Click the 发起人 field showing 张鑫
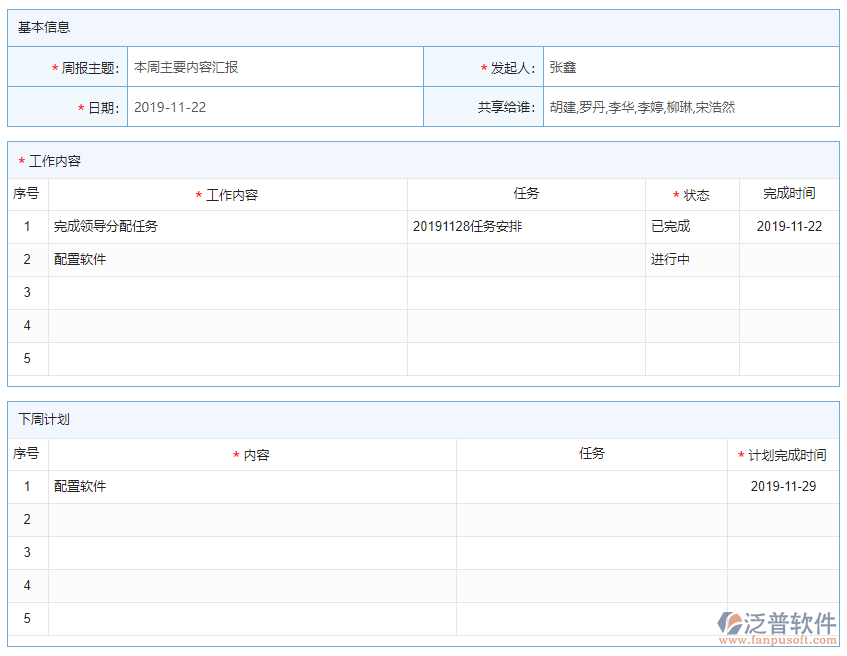The width and height of the screenshot is (847, 656). (x=690, y=68)
